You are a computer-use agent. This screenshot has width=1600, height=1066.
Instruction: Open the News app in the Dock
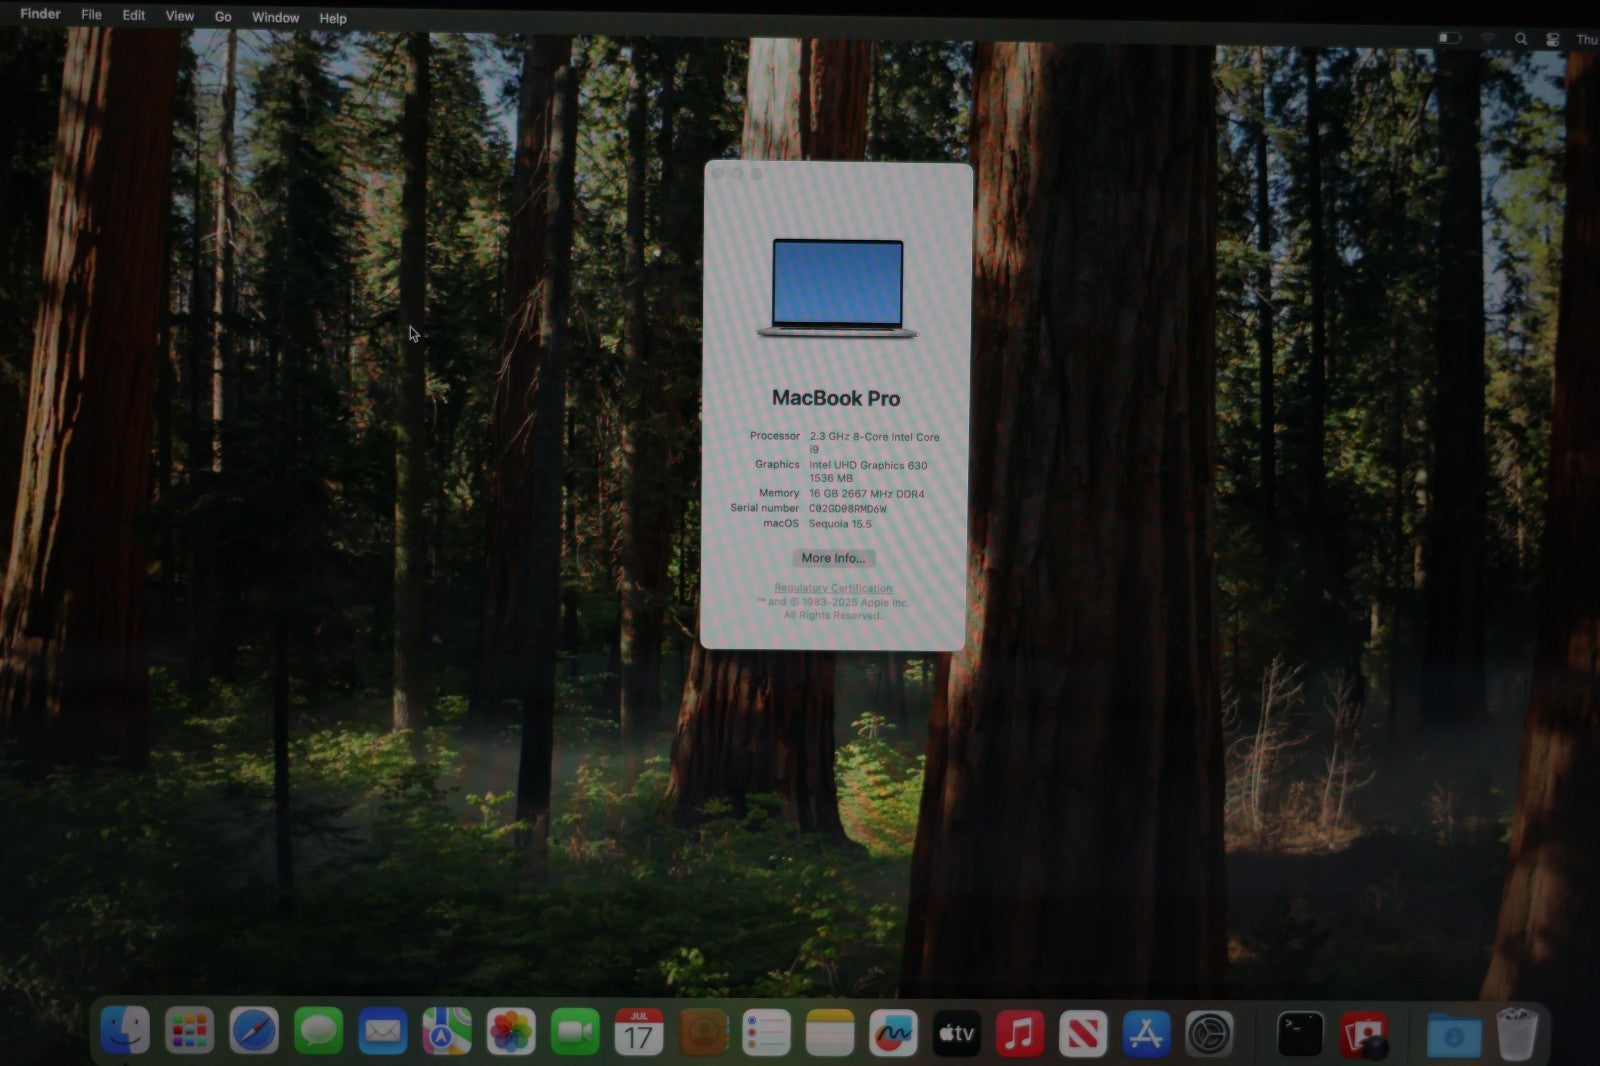[x=1083, y=1033]
